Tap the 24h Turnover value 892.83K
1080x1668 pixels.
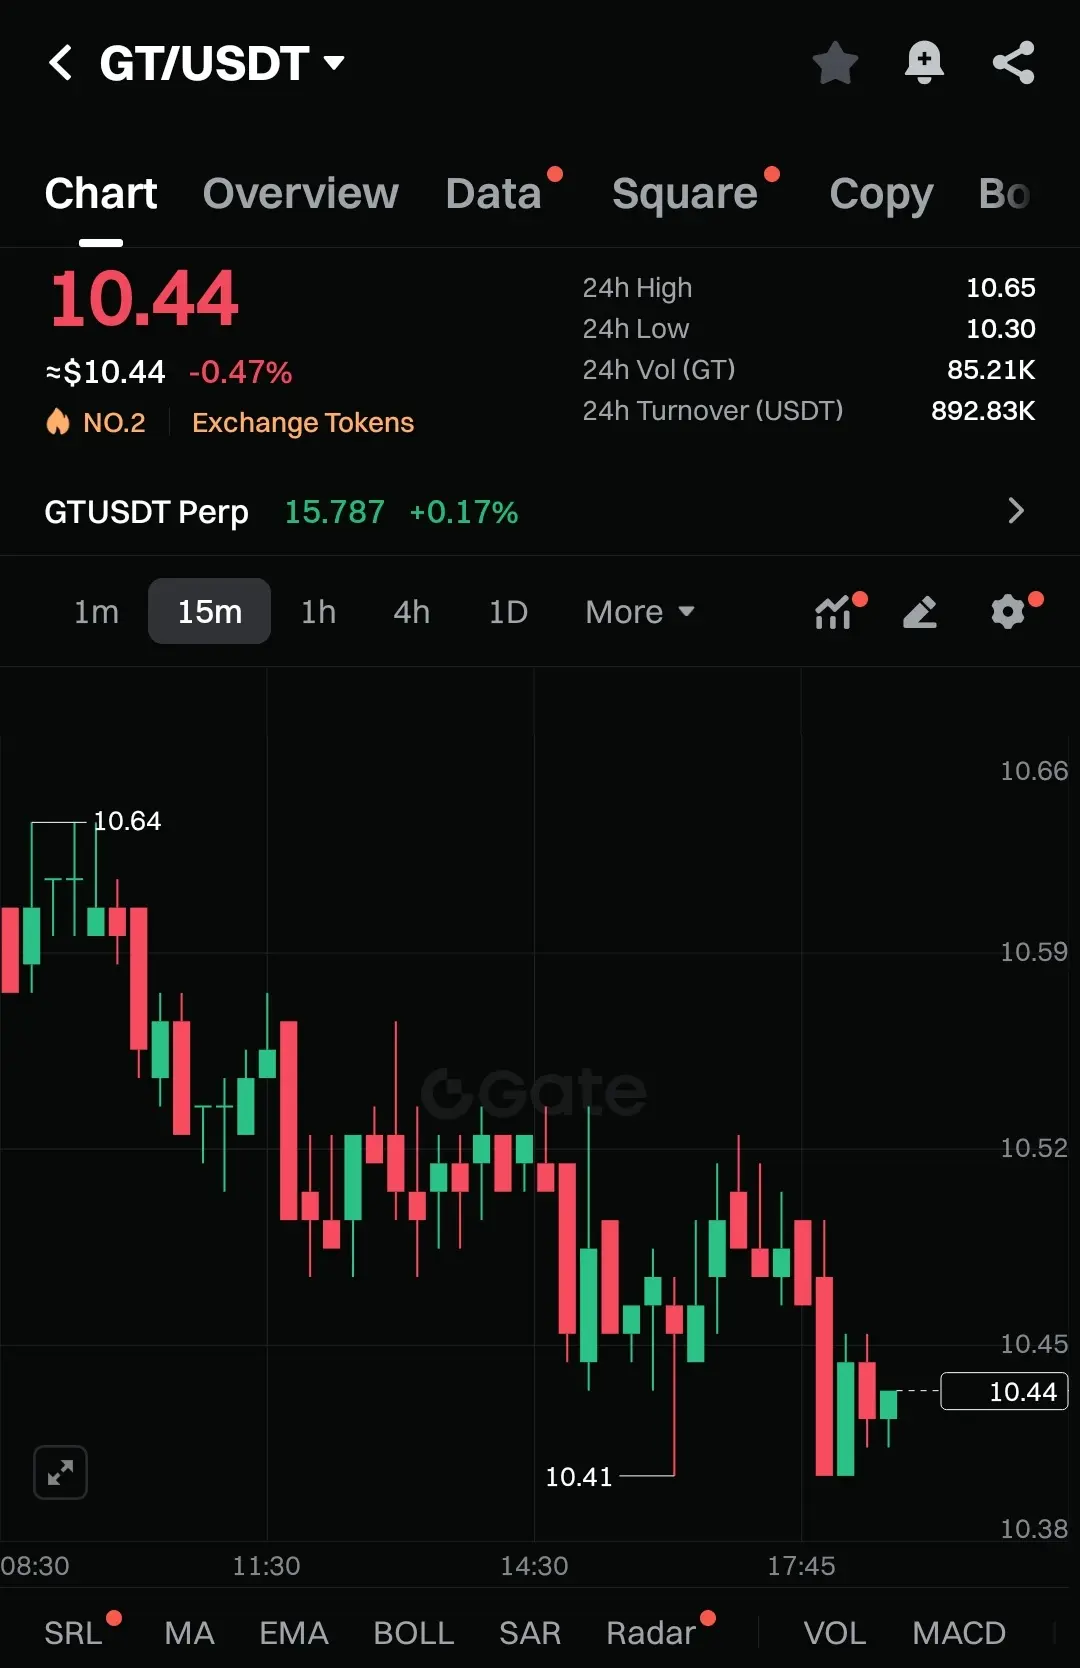click(982, 411)
